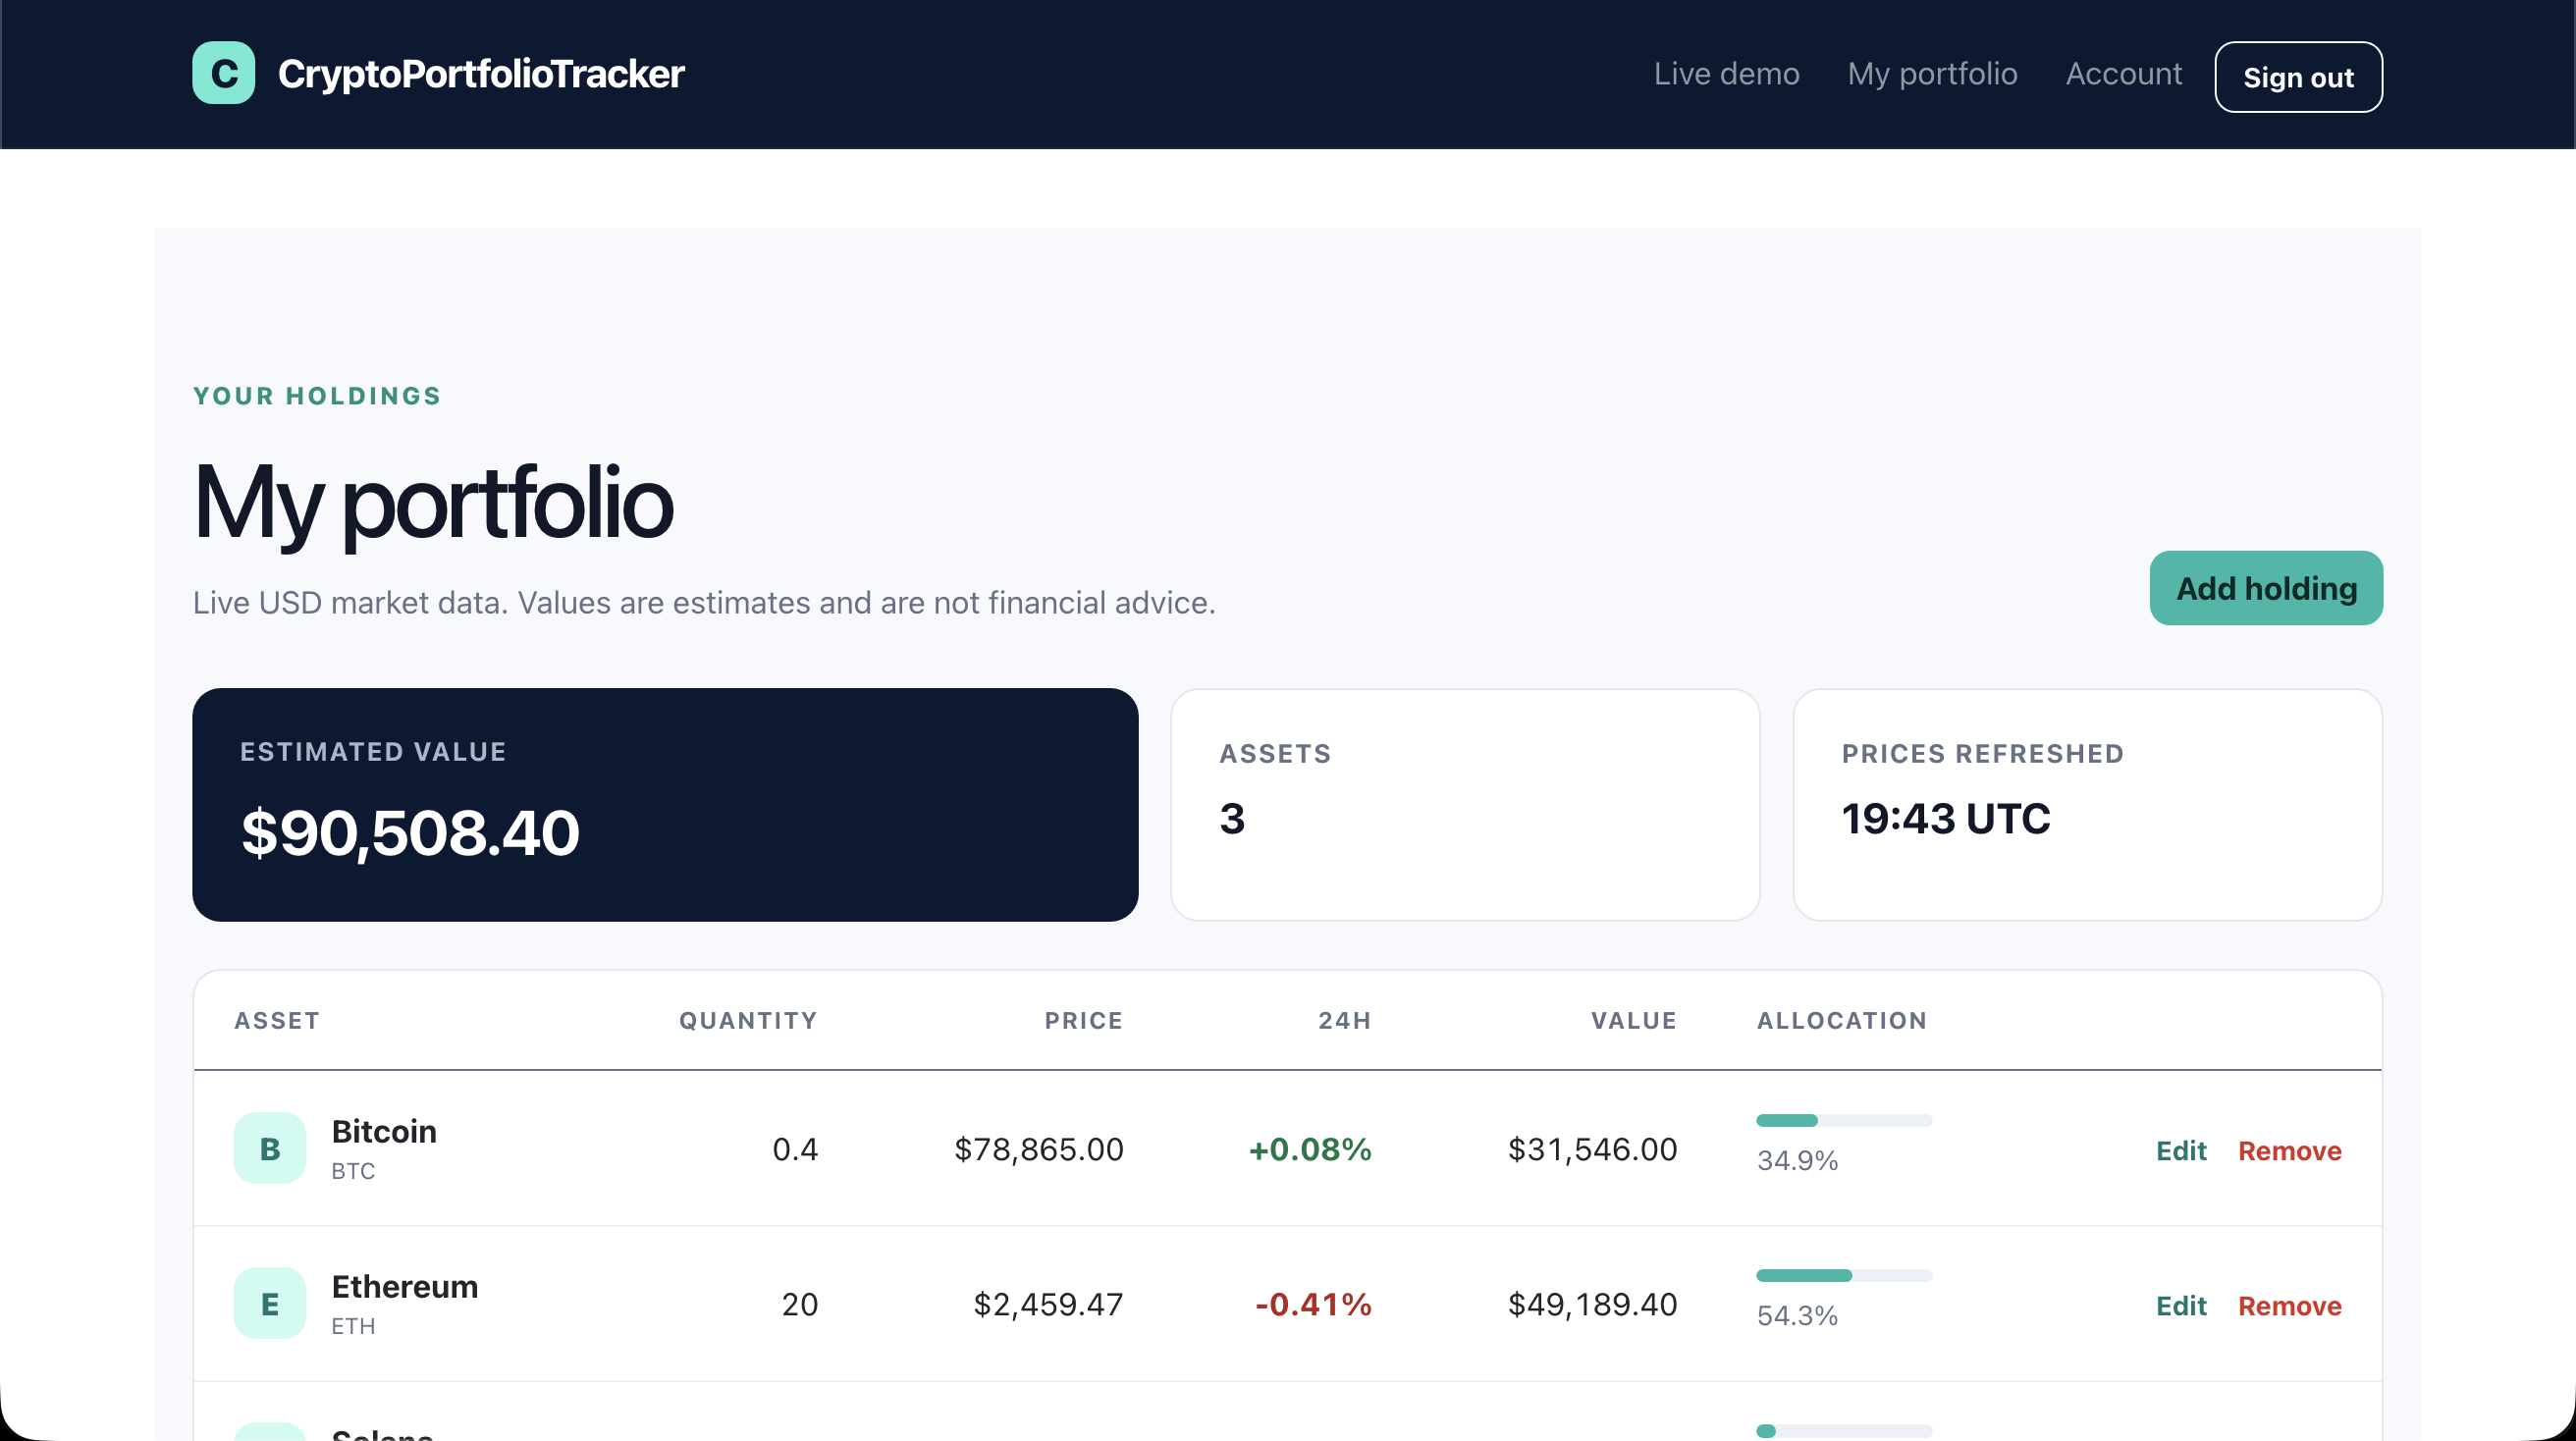Click the Ethereum E asset icon
Screen dimensions: 2576x1441
(269, 1303)
